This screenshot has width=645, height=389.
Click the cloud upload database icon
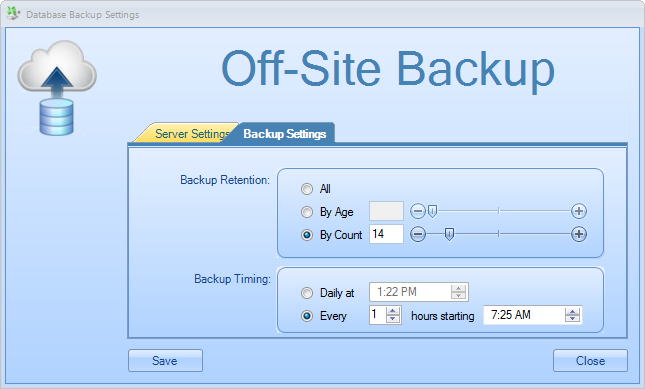pyautogui.click(x=57, y=88)
